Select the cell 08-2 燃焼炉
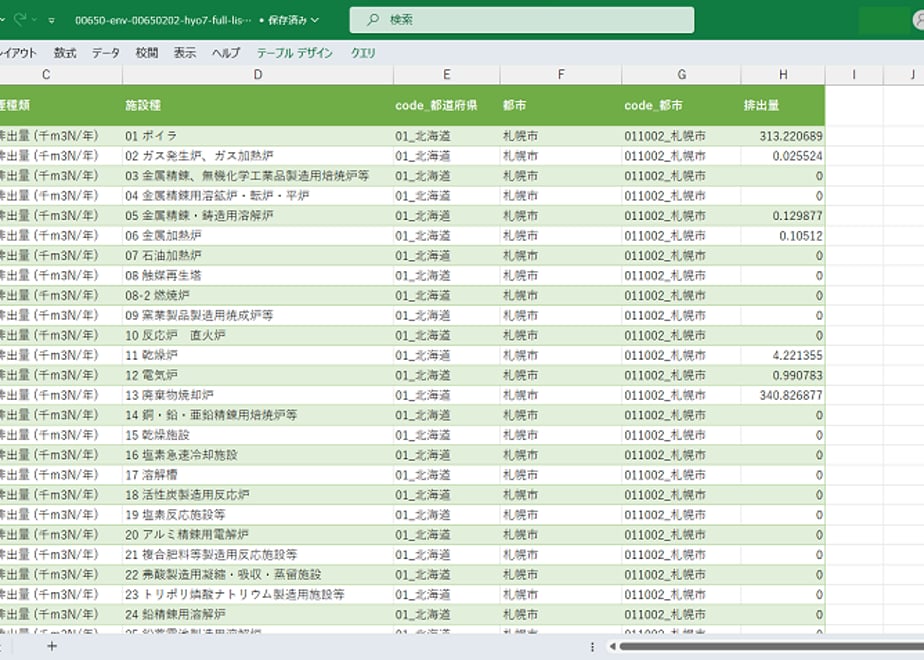The height and width of the screenshot is (660, 924). [258, 296]
